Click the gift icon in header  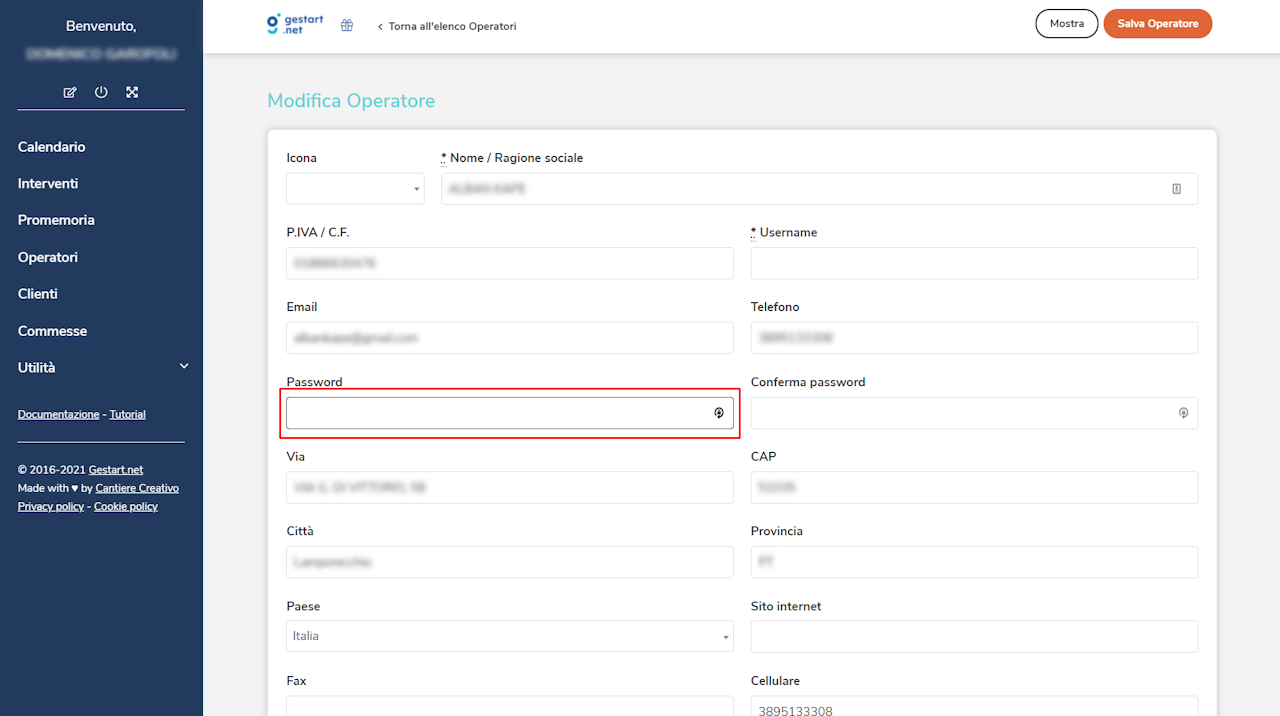click(x=347, y=25)
